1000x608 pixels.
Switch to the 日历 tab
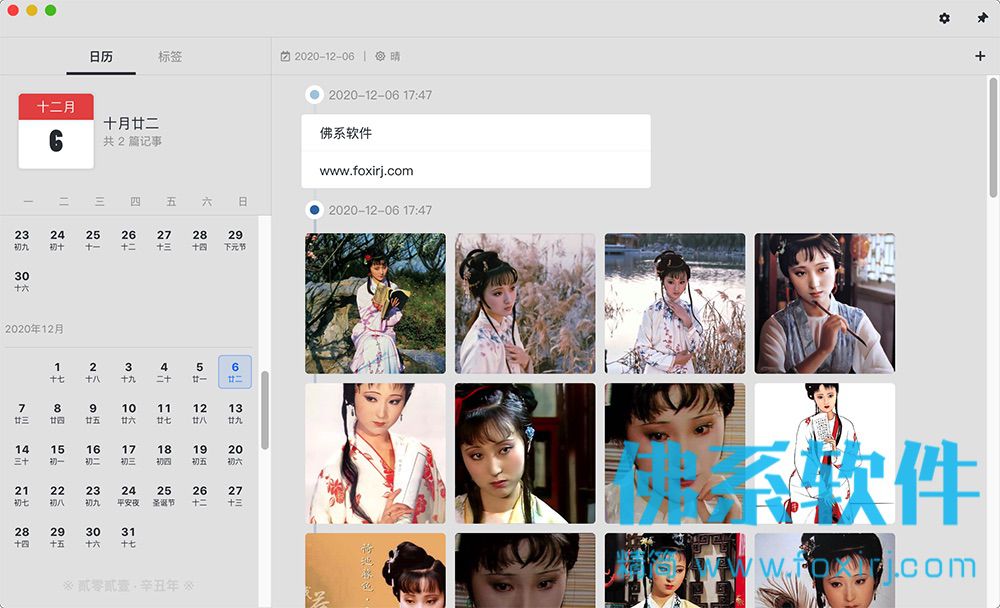tap(101, 57)
